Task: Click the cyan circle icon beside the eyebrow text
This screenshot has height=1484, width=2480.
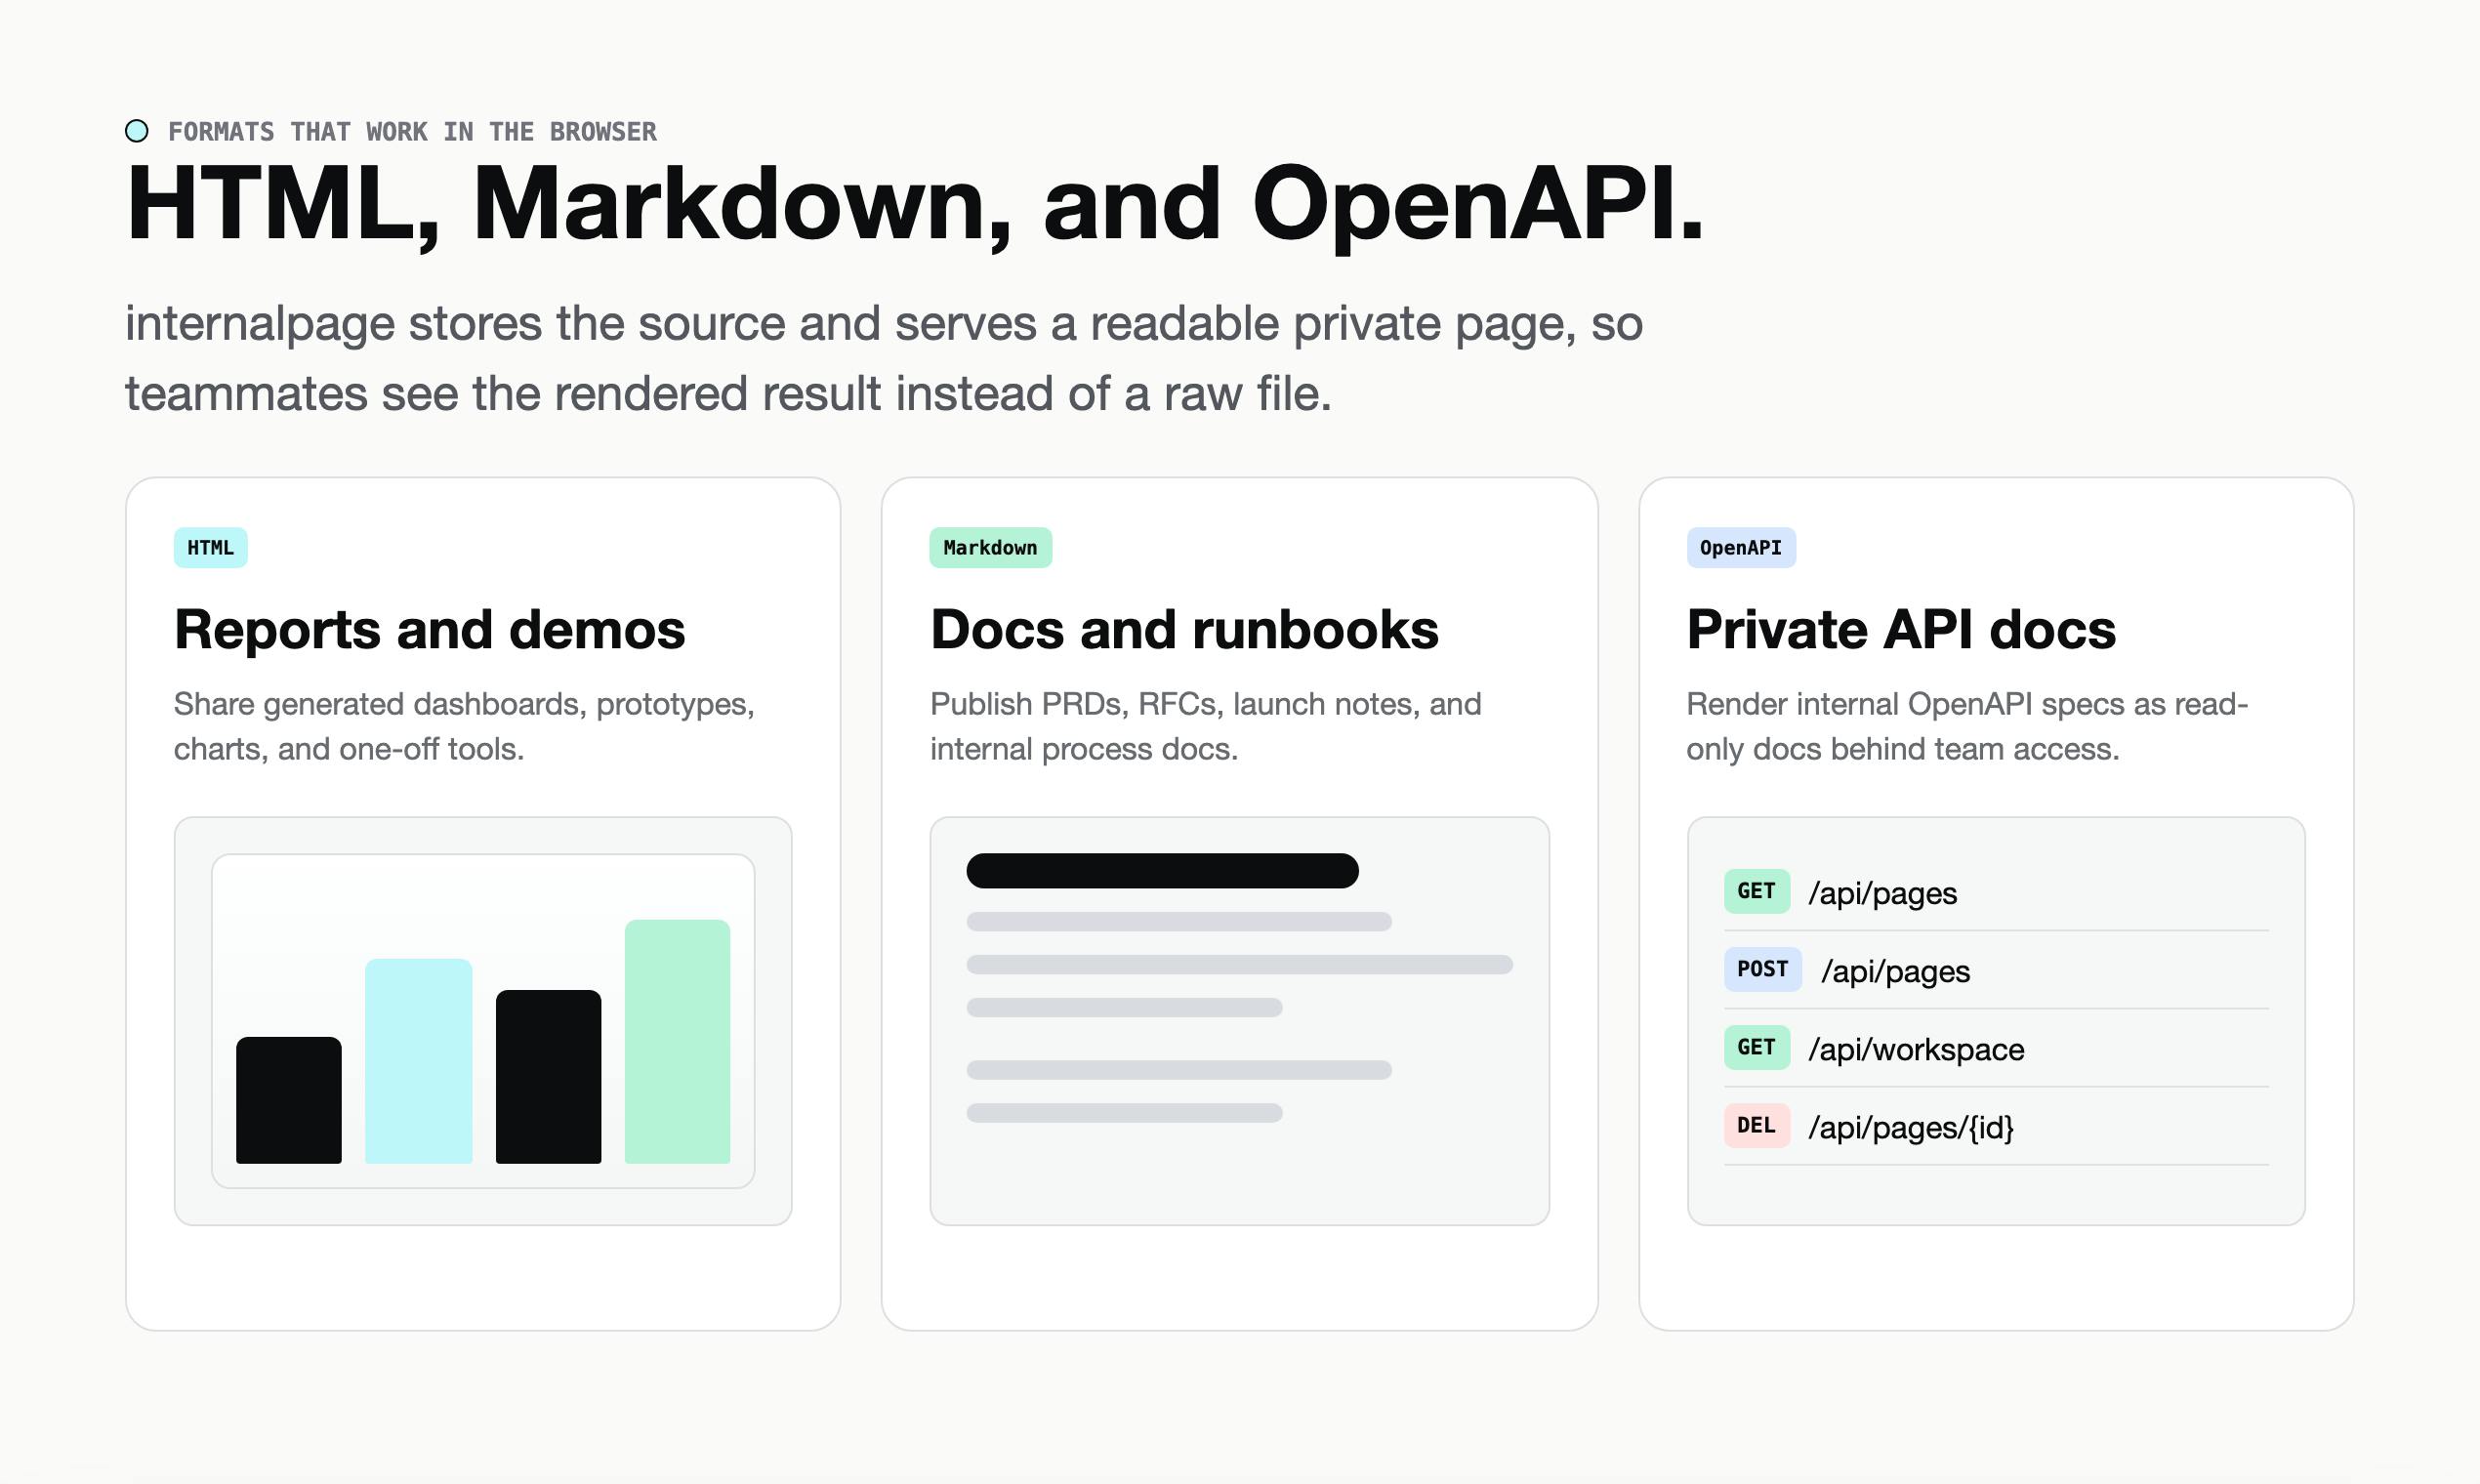Action: pos(137,131)
